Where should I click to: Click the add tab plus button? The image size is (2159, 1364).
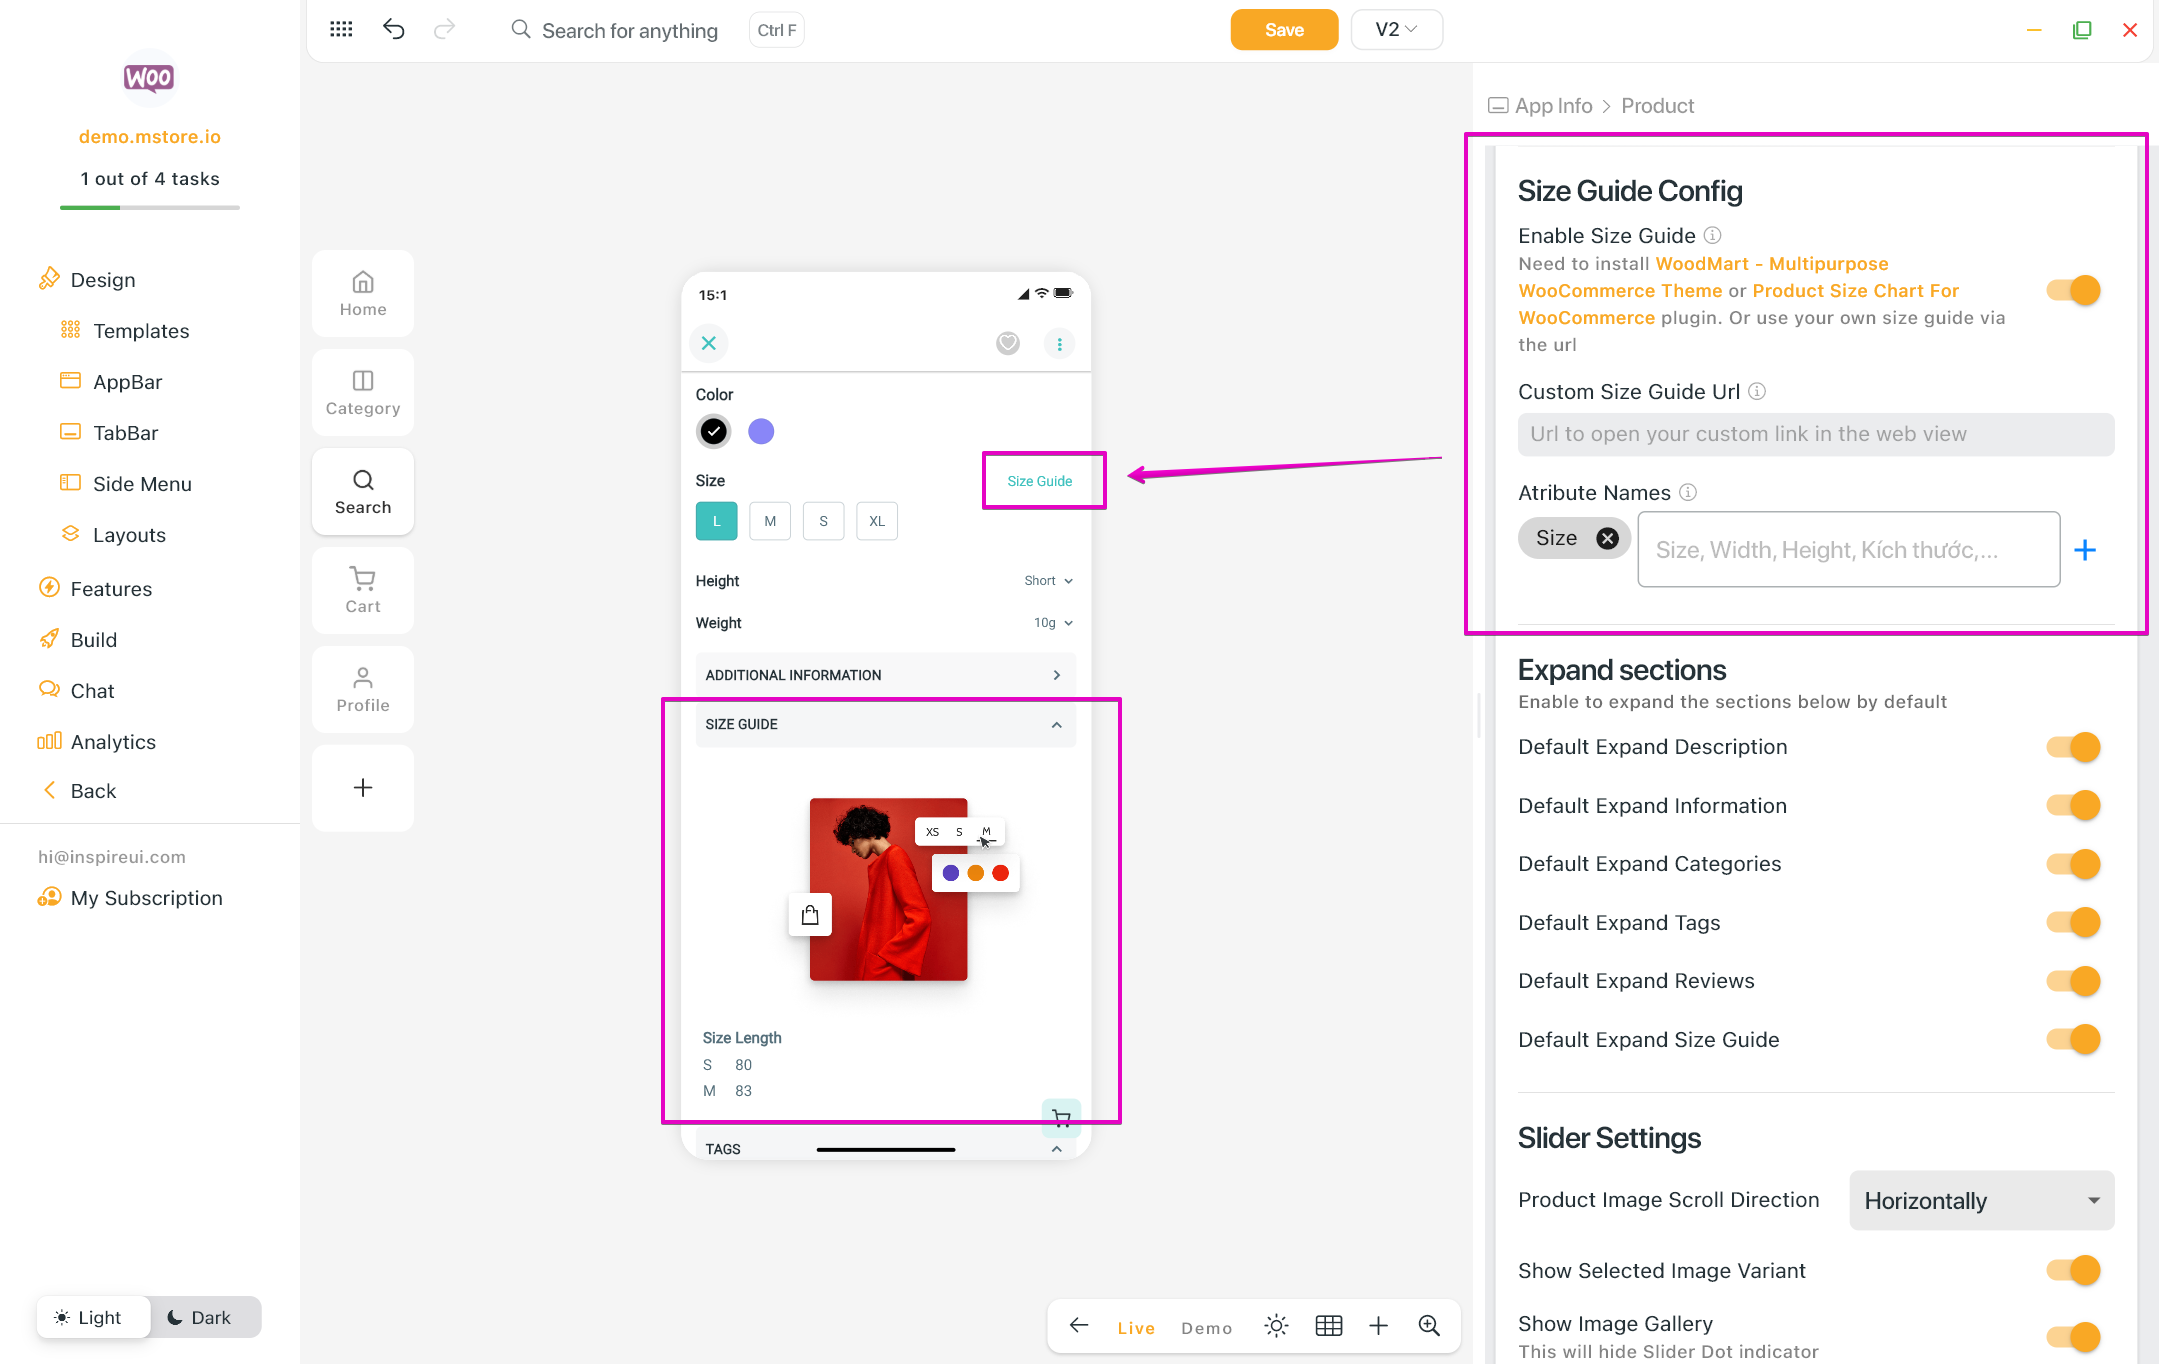point(363,788)
